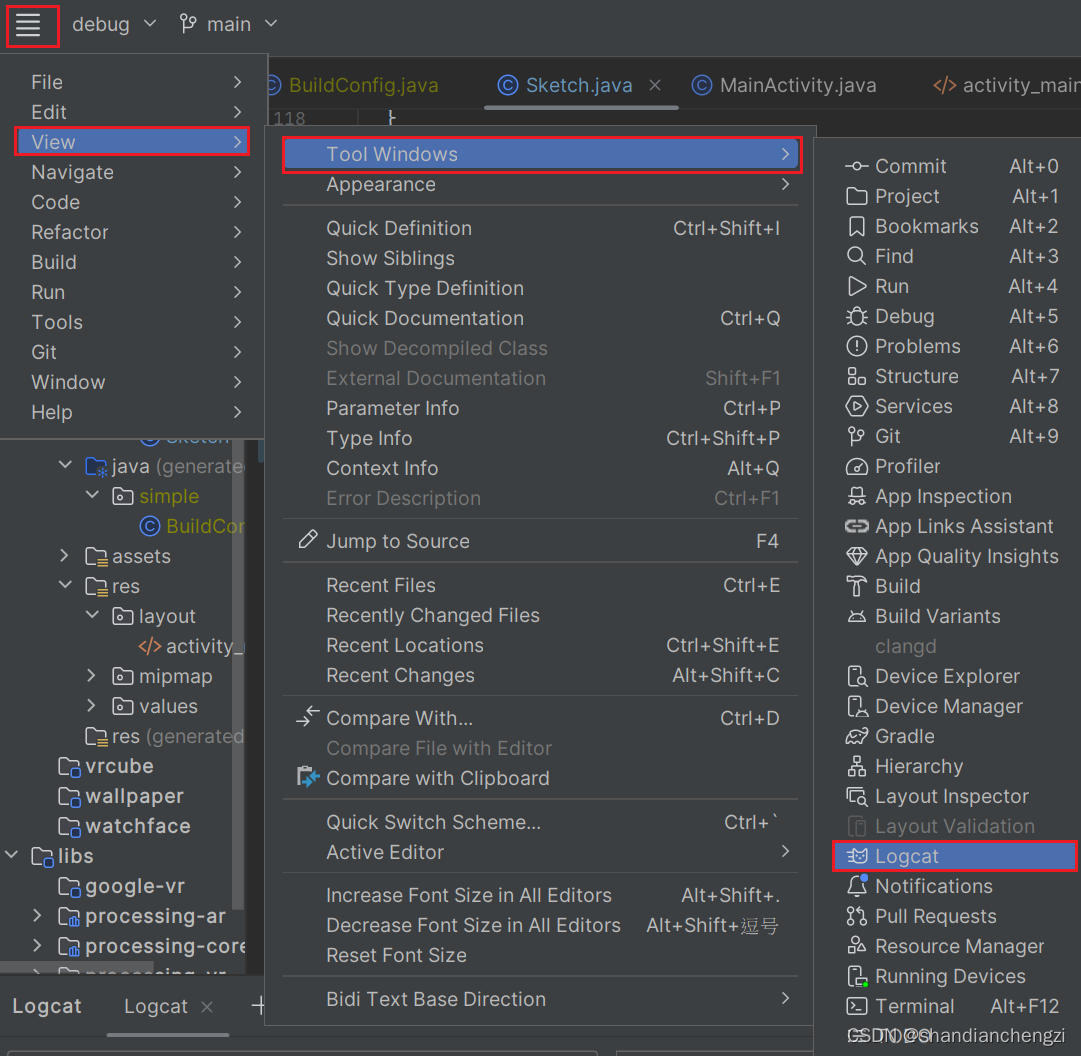Viewport: 1081px width, 1056px height.
Task: Expand the assets folder
Action: [64, 556]
